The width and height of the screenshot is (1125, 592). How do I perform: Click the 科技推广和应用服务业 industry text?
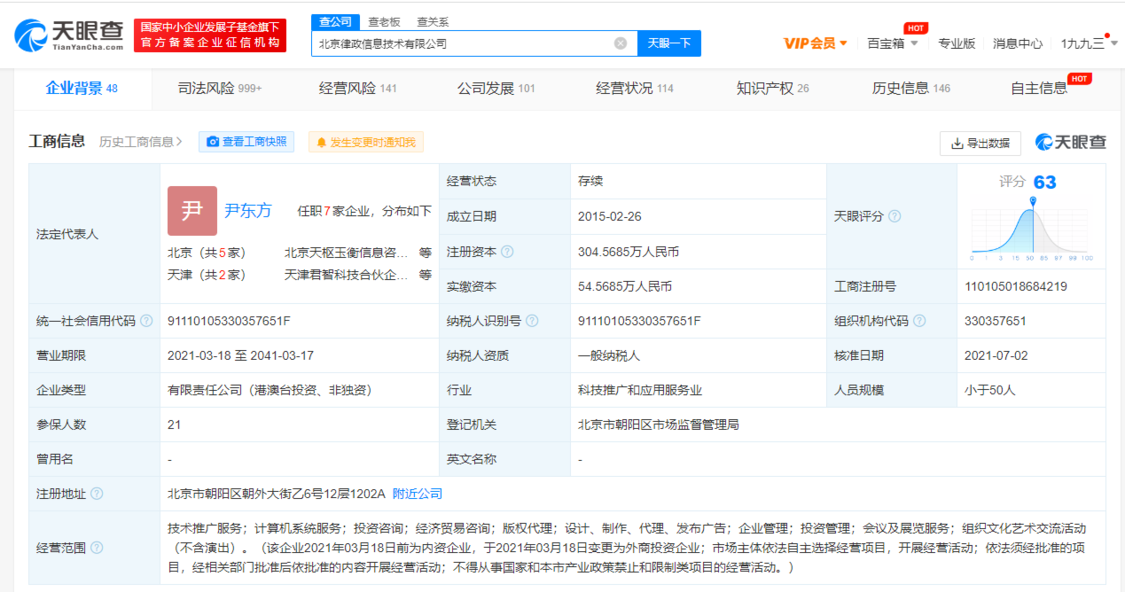(x=639, y=390)
